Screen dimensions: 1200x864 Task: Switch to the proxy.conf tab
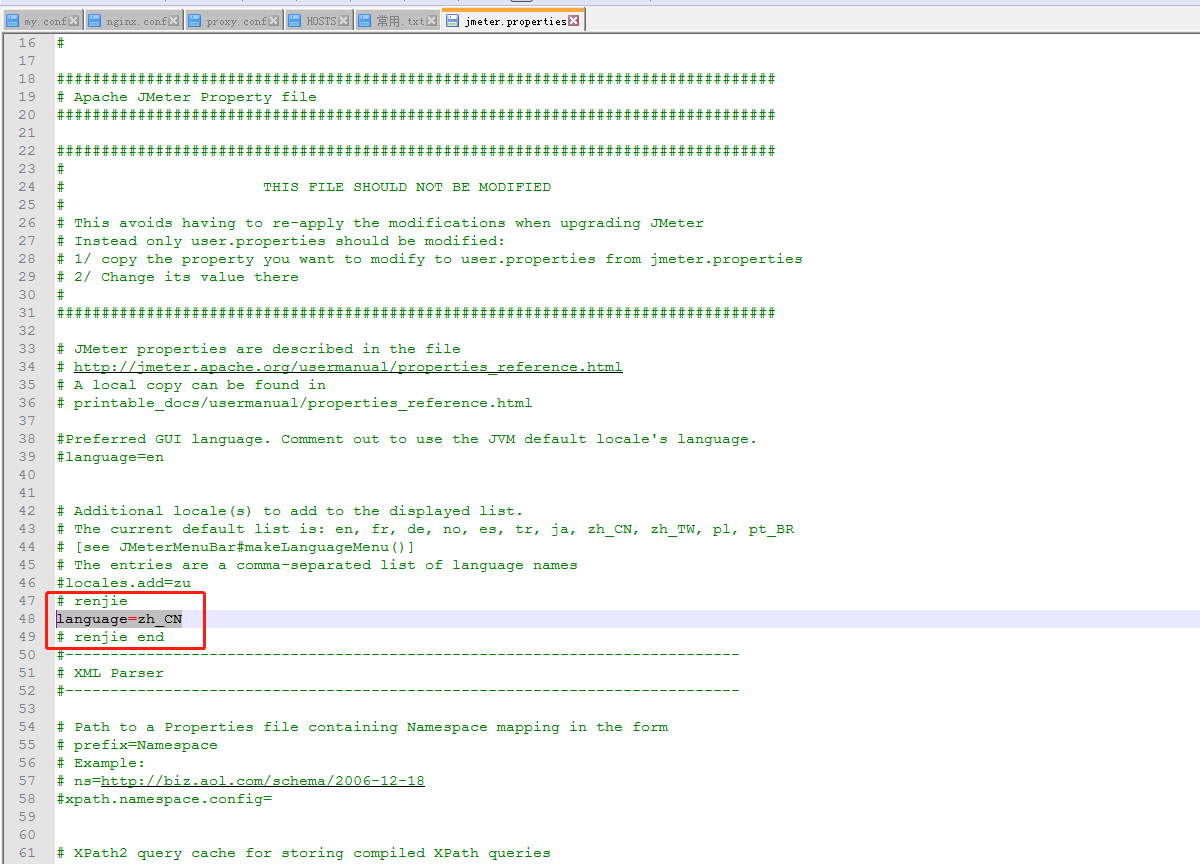tap(236, 21)
